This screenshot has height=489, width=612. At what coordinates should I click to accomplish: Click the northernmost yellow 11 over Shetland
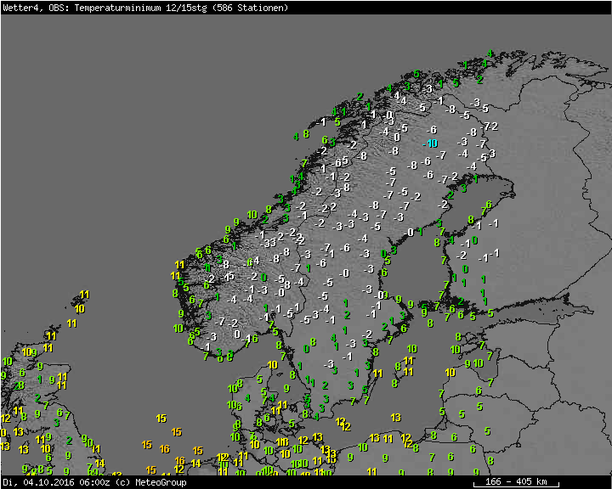[83, 294]
